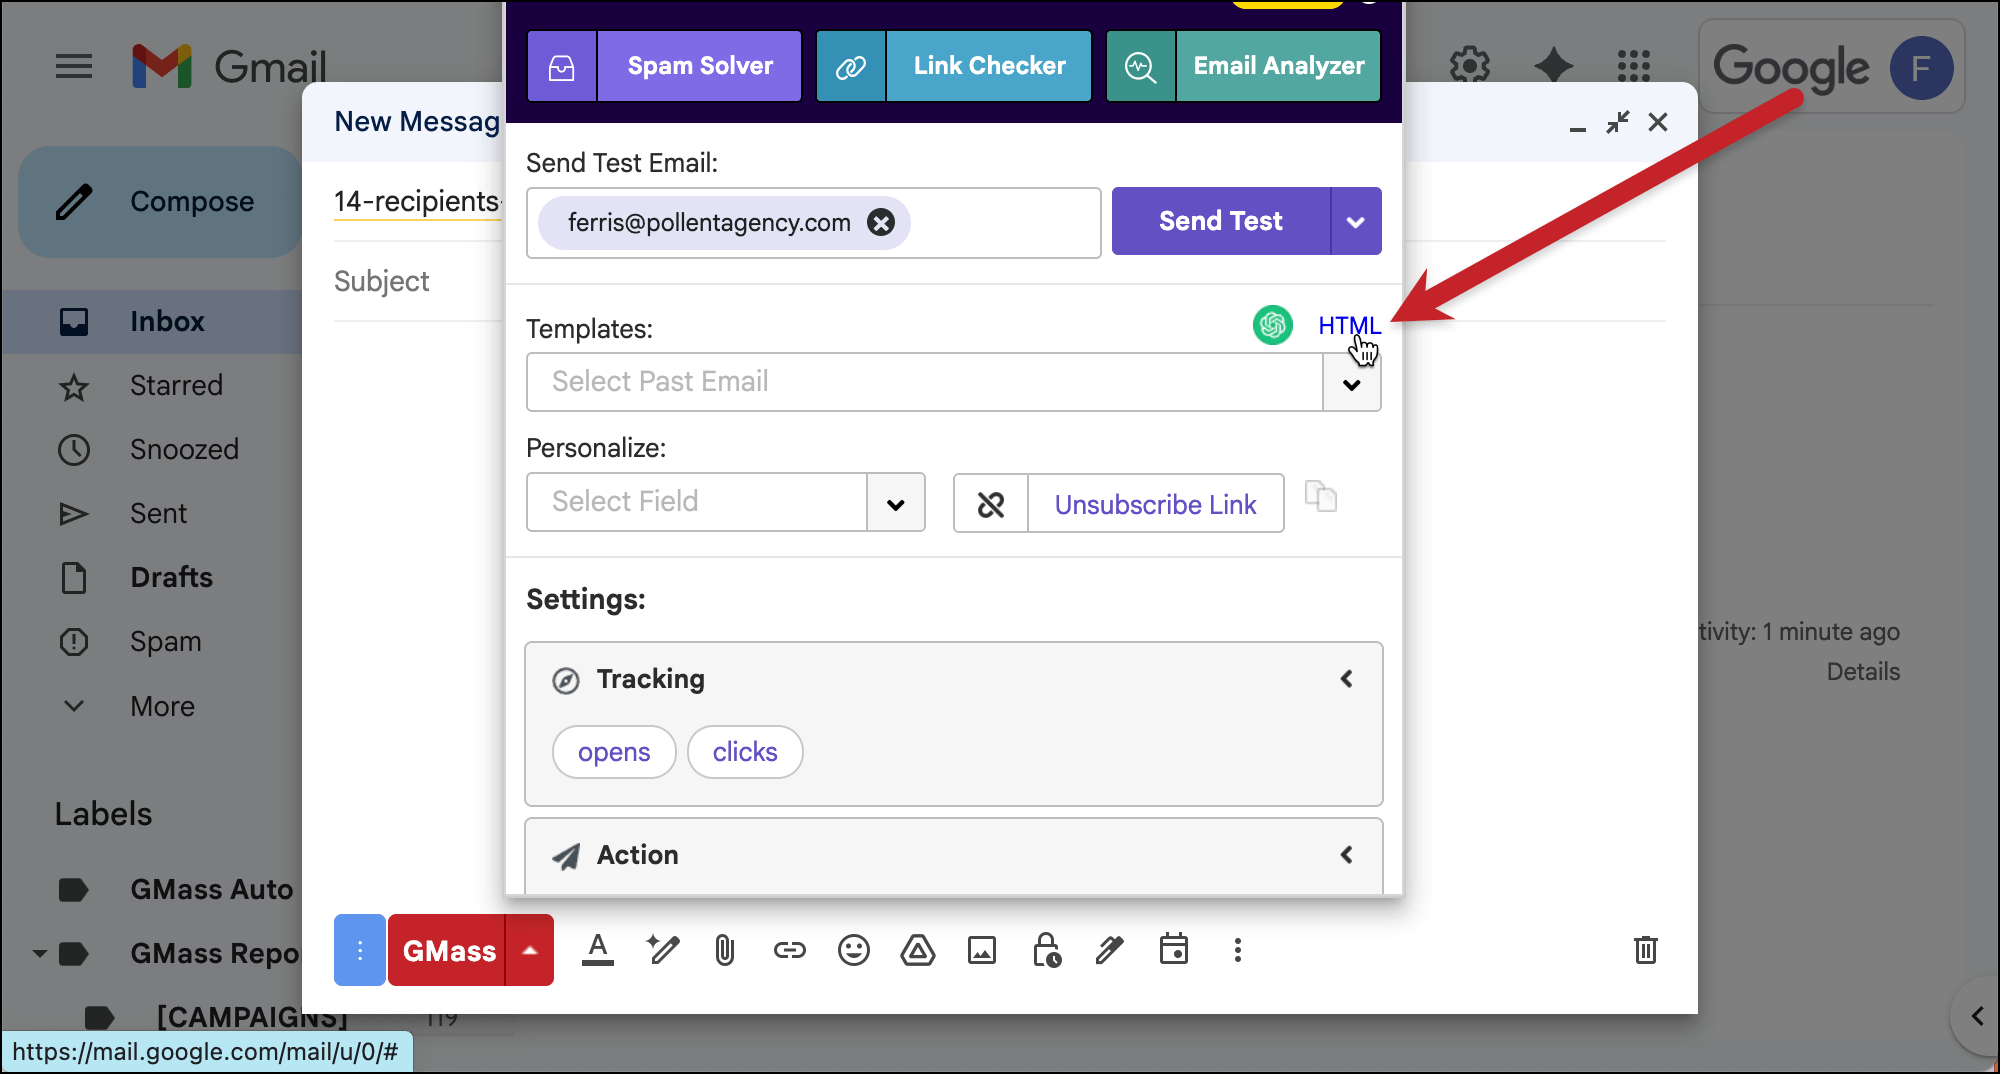
Task: Click the Unsubscribe Link button
Action: [1155, 504]
